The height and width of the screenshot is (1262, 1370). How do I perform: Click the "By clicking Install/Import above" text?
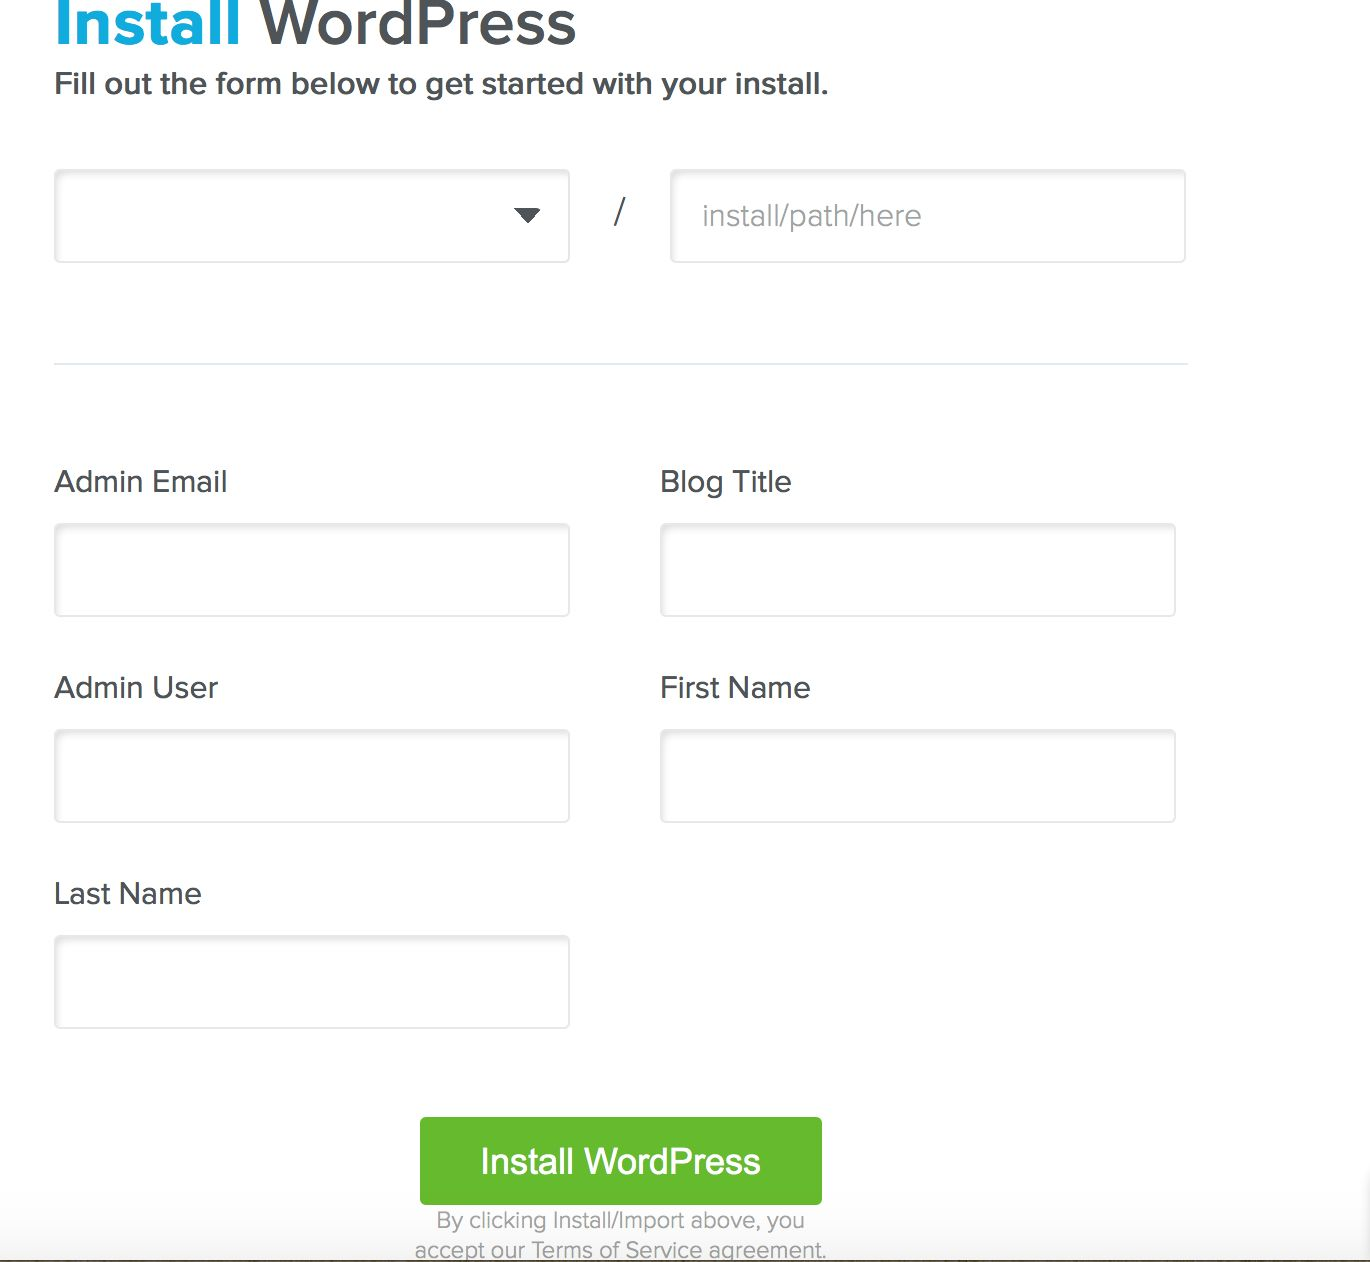(x=620, y=1220)
